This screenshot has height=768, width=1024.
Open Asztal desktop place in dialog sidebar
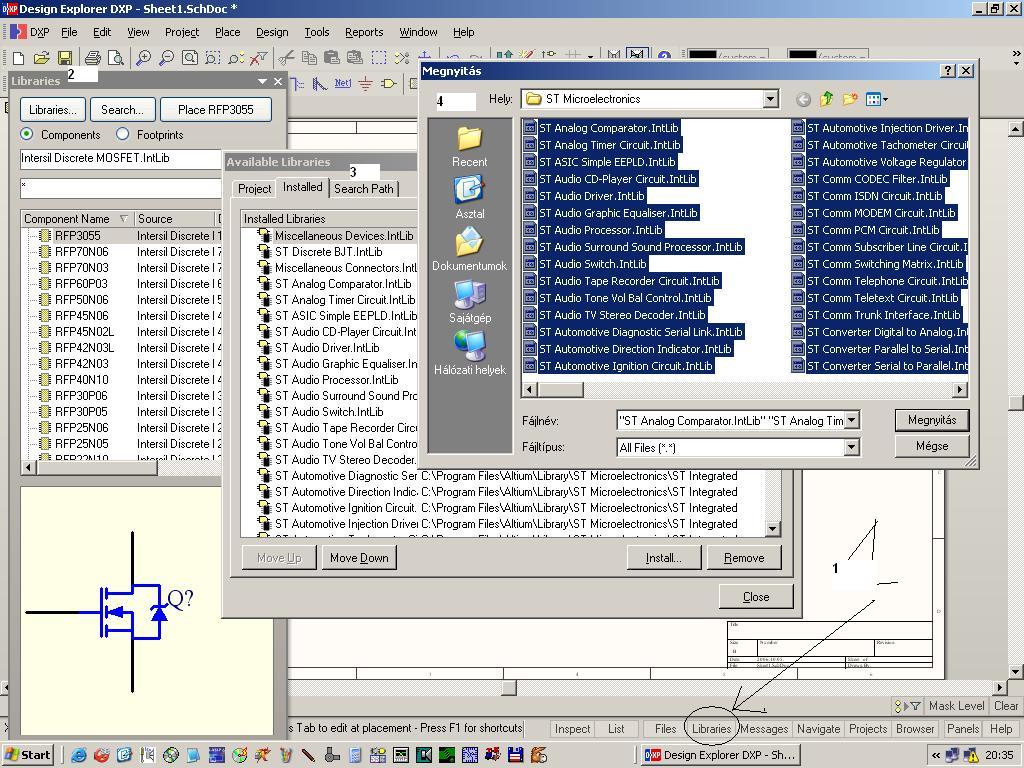point(470,199)
